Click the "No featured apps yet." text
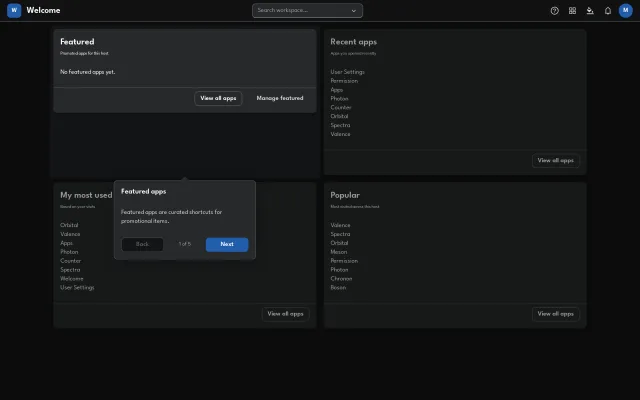Viewport: 640px width, 400px height. [x=88, y=72]
